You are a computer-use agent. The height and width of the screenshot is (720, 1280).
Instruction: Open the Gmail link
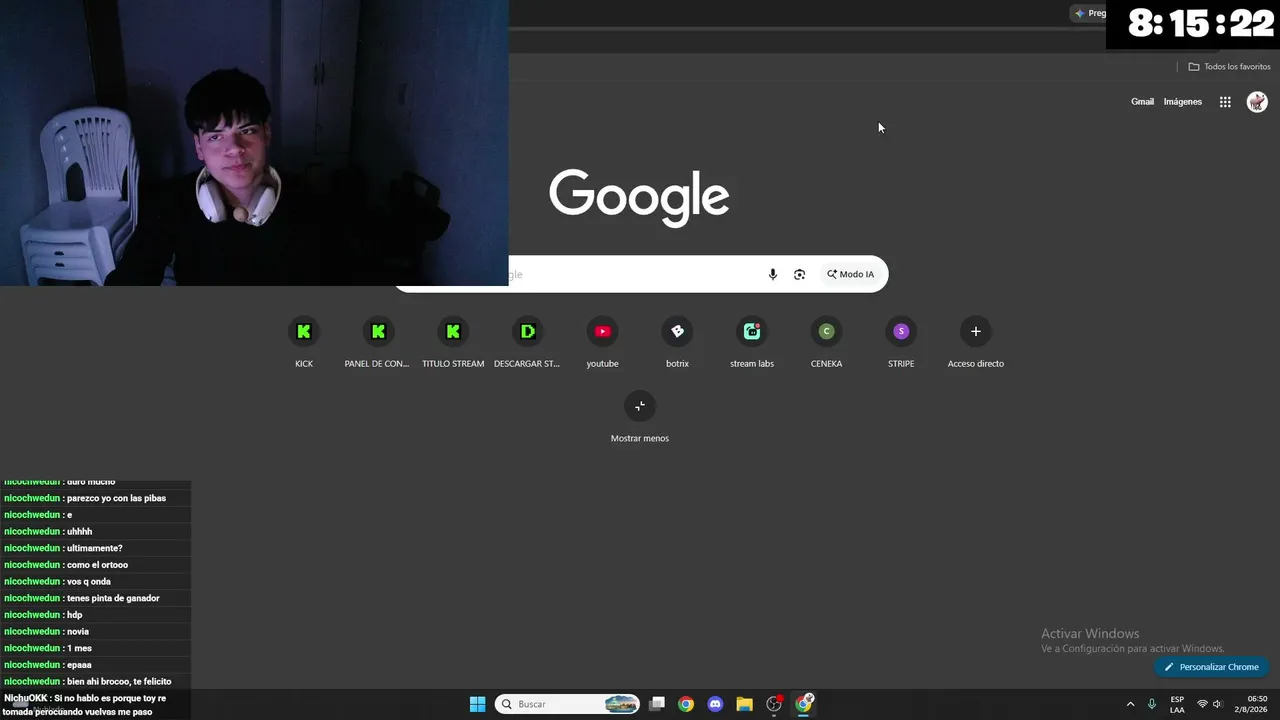(1142, 102)
